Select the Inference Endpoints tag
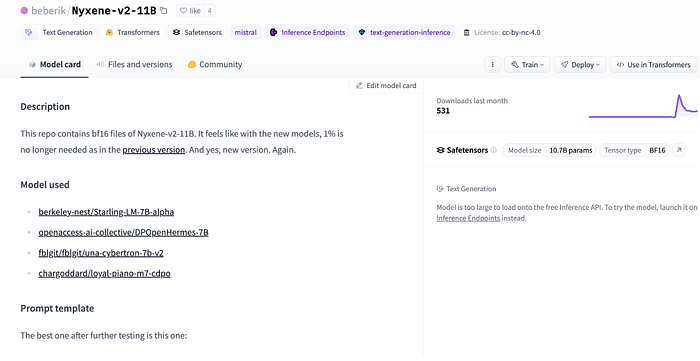 tap(308, 32)
